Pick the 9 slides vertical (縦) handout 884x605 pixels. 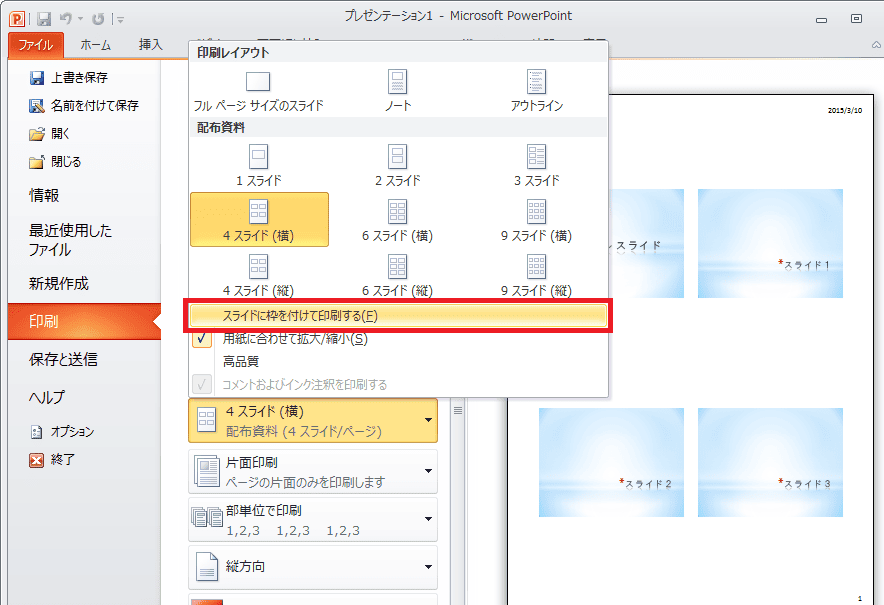(537, 275)
